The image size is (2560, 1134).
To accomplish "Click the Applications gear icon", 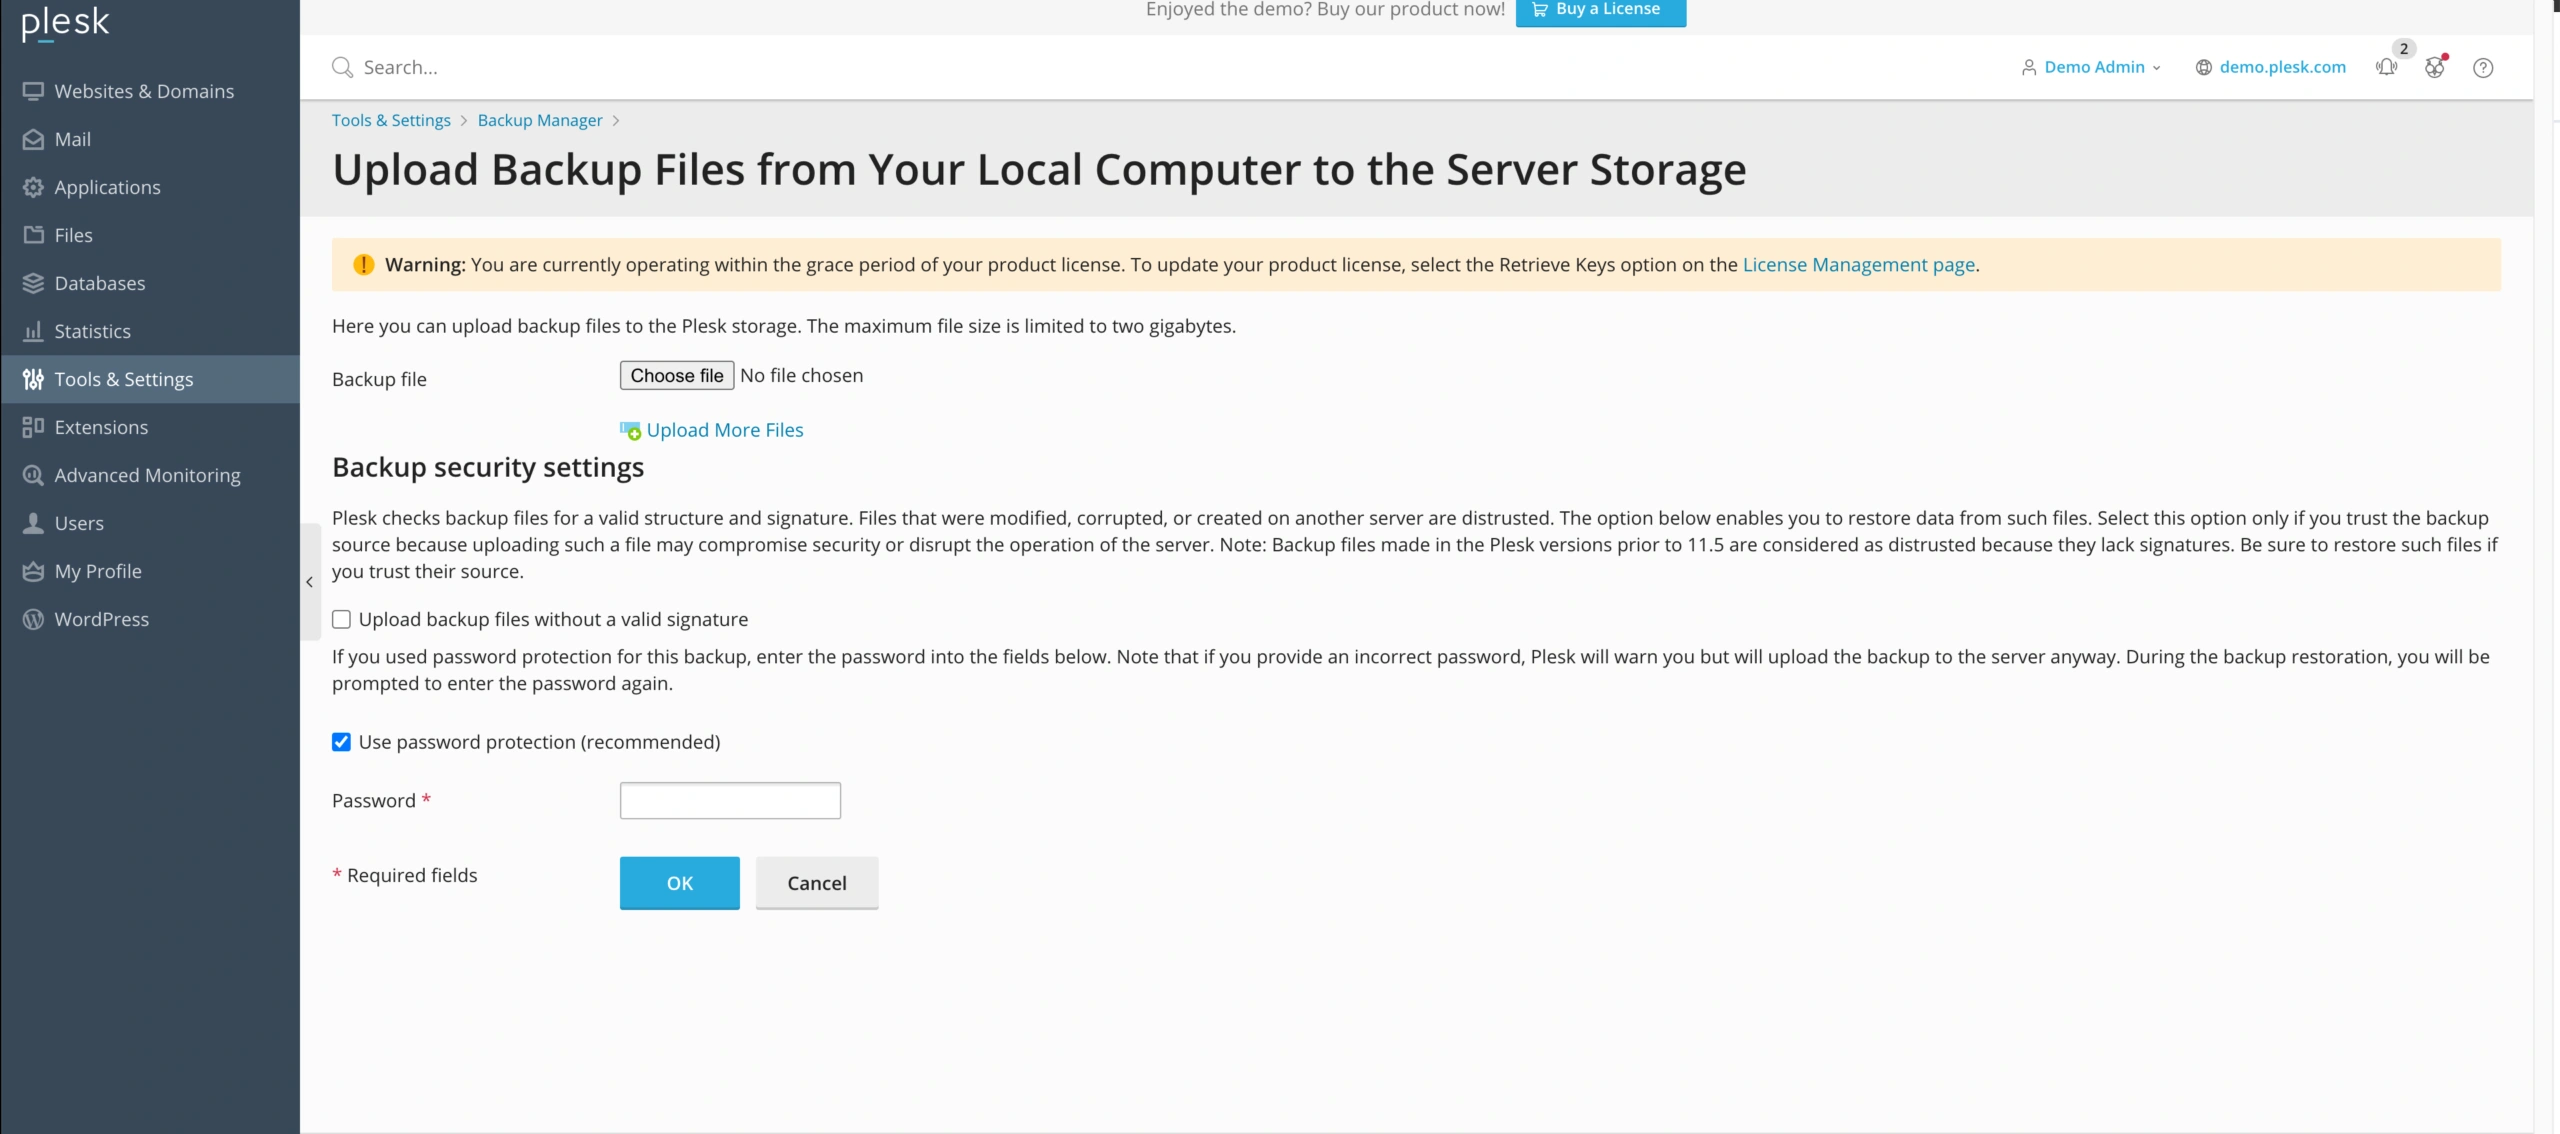I will [33, 187].
